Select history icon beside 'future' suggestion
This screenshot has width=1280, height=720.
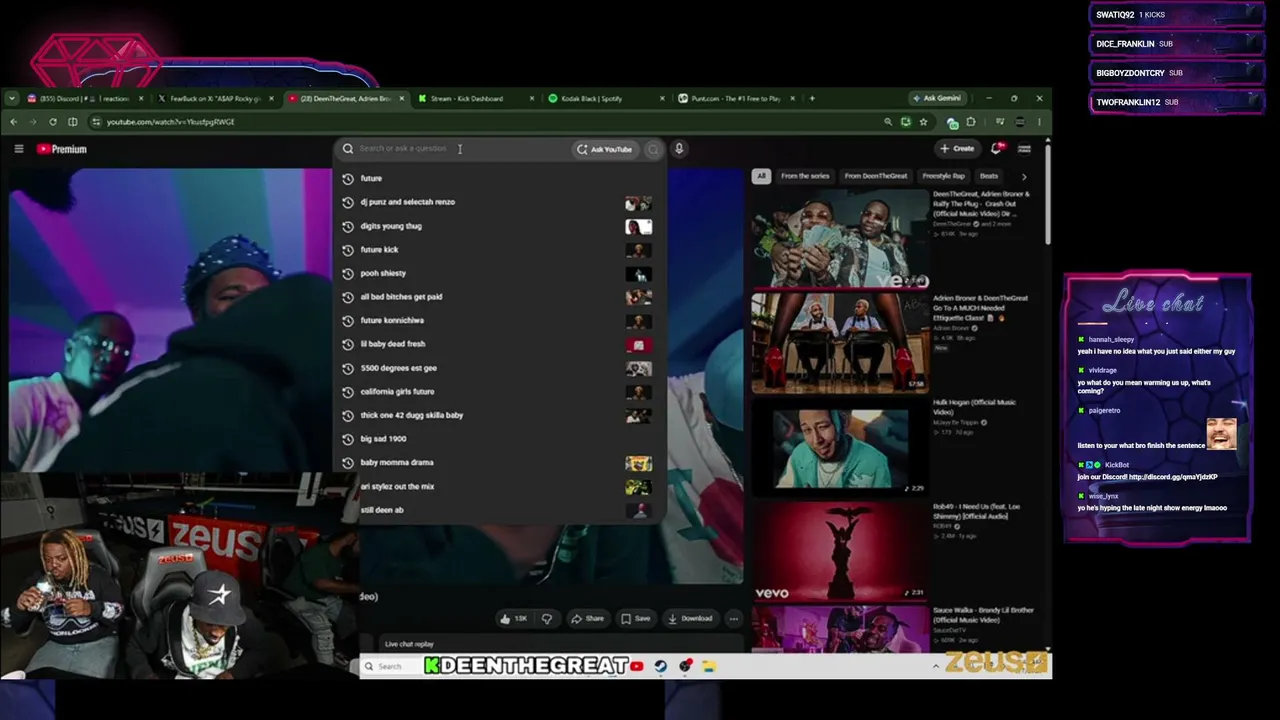(x=348, y=178)
